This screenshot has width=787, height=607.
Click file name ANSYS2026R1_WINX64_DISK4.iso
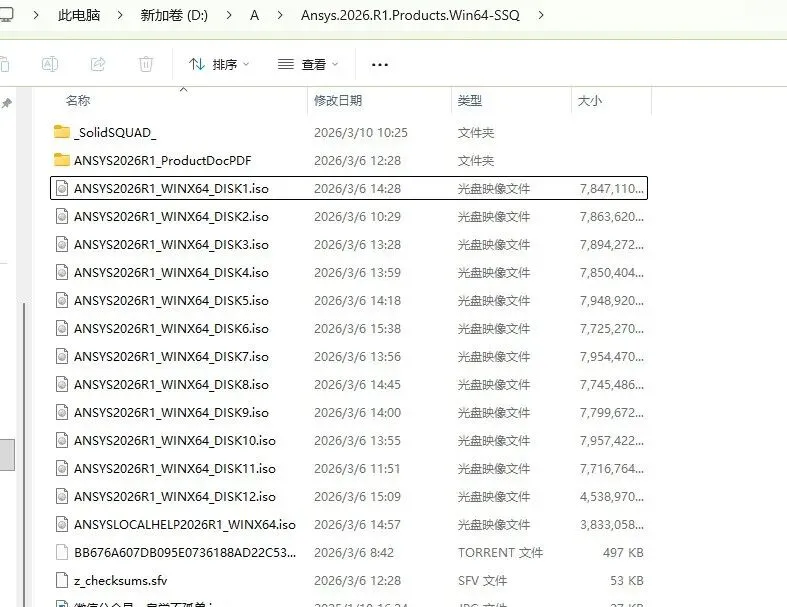(171, 273)
